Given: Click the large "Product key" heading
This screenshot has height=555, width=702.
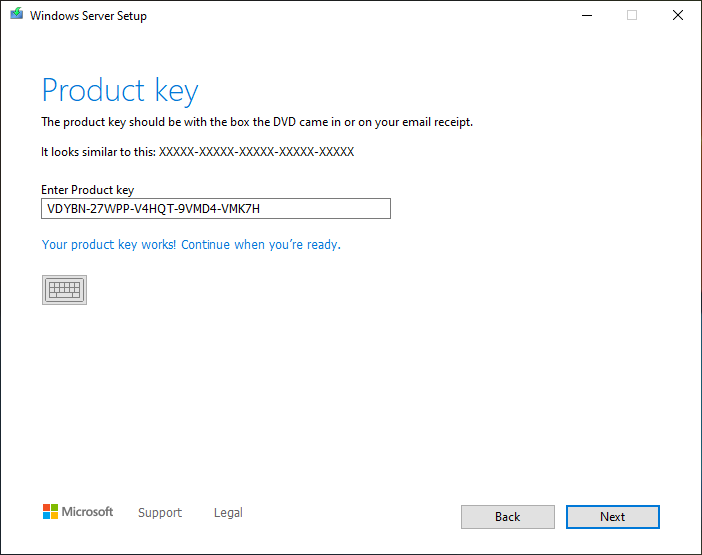Looking at the screenshot, I should (x=120, y=91).
